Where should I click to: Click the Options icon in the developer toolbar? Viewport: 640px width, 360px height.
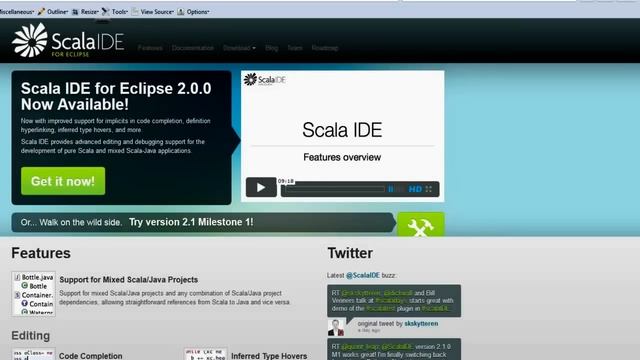point(181,12)
